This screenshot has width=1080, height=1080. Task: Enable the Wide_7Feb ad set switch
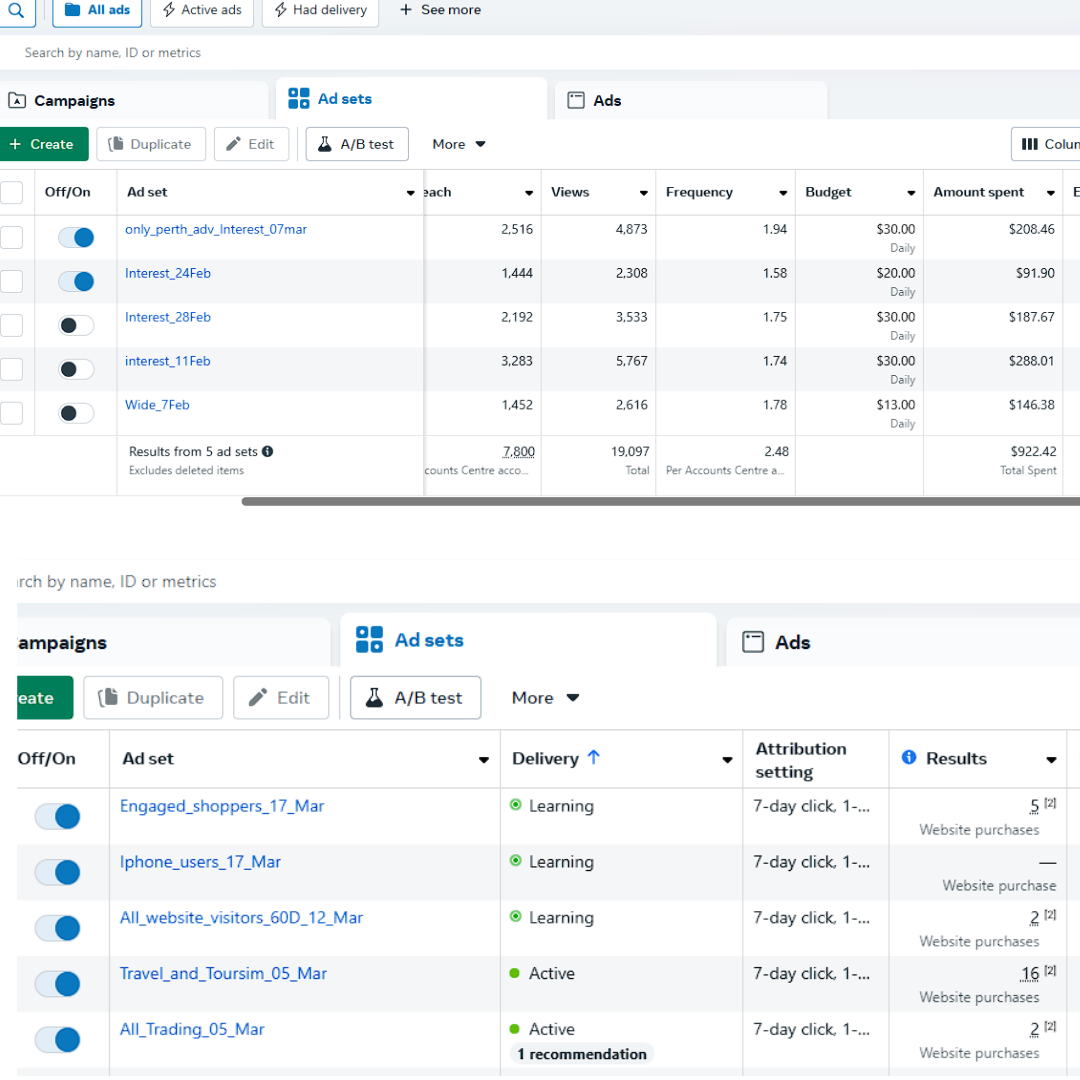(76, 413)
